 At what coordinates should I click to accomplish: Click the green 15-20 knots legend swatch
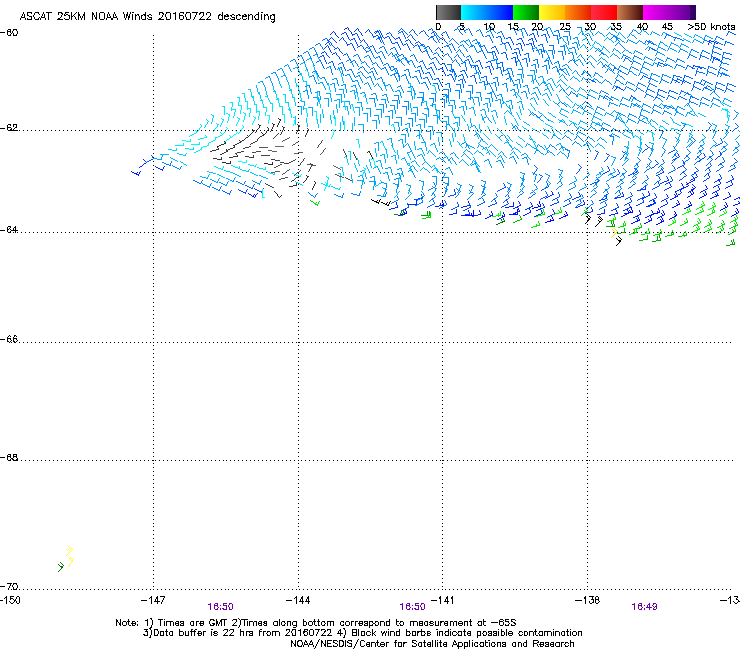pyautogui.click(x=526, y=12)
